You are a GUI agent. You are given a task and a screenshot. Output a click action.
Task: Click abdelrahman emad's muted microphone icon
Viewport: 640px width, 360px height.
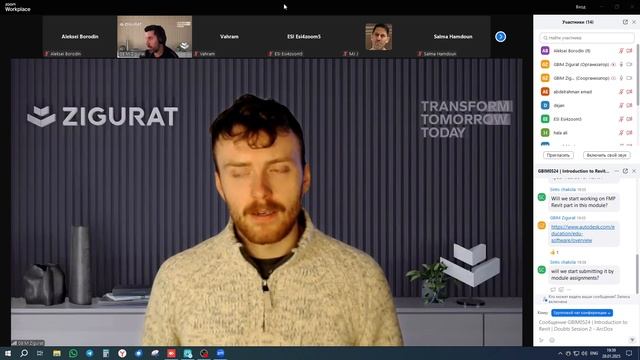tap(621, 92)
